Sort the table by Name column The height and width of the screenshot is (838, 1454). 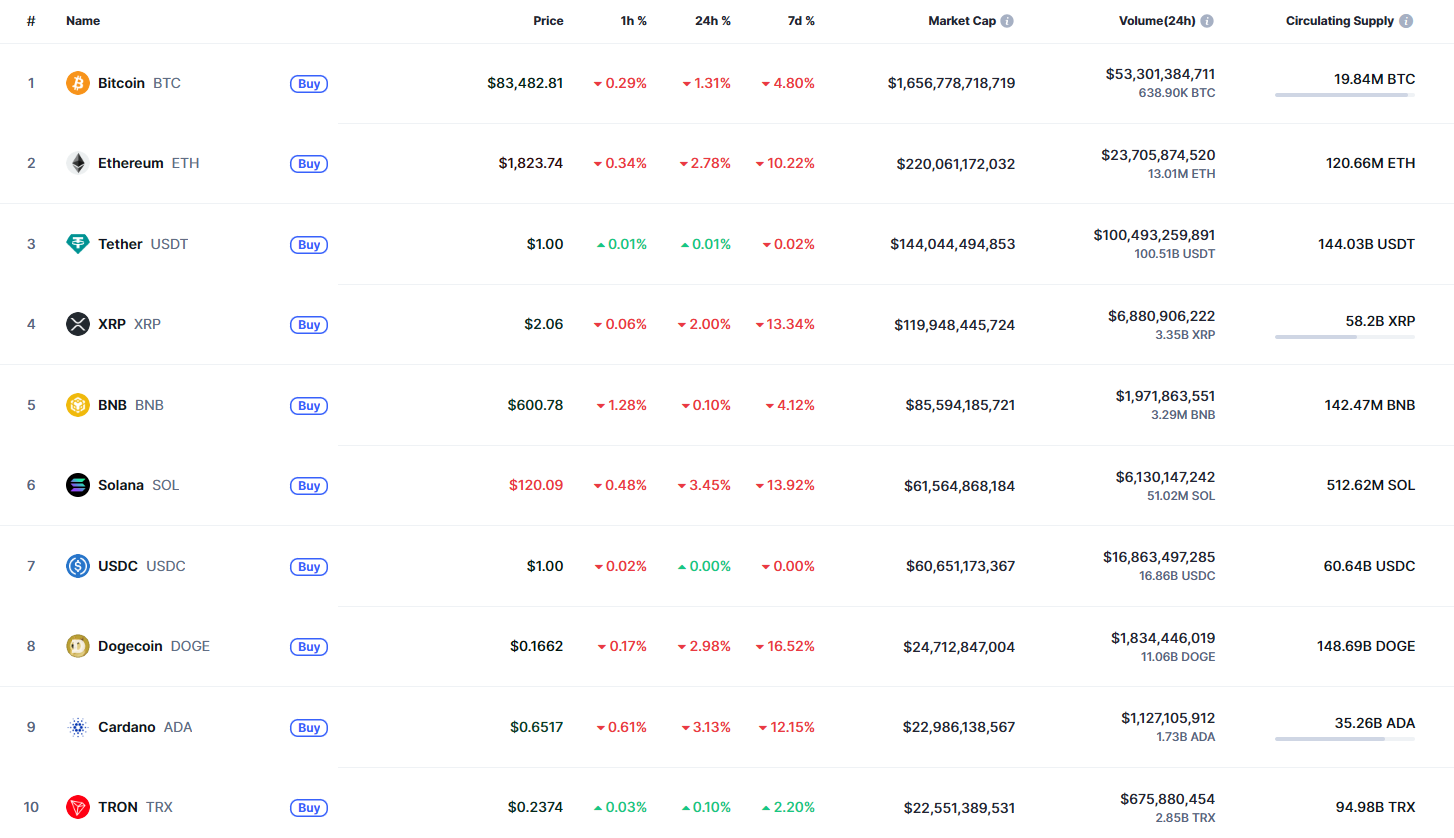(x=83, y=21)
